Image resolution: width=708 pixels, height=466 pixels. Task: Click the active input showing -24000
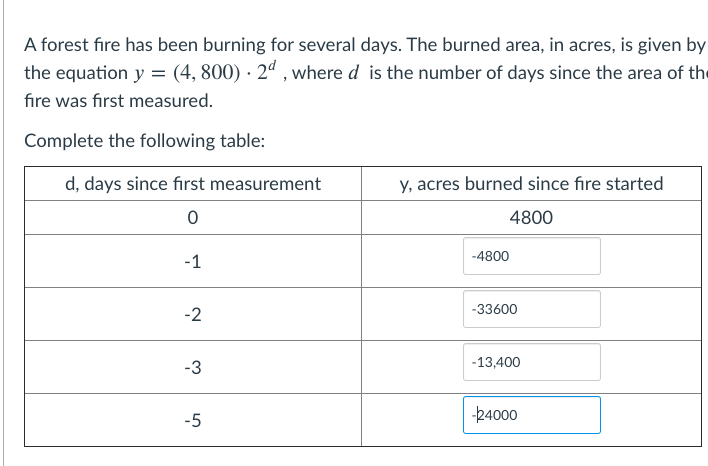(531, 415)
